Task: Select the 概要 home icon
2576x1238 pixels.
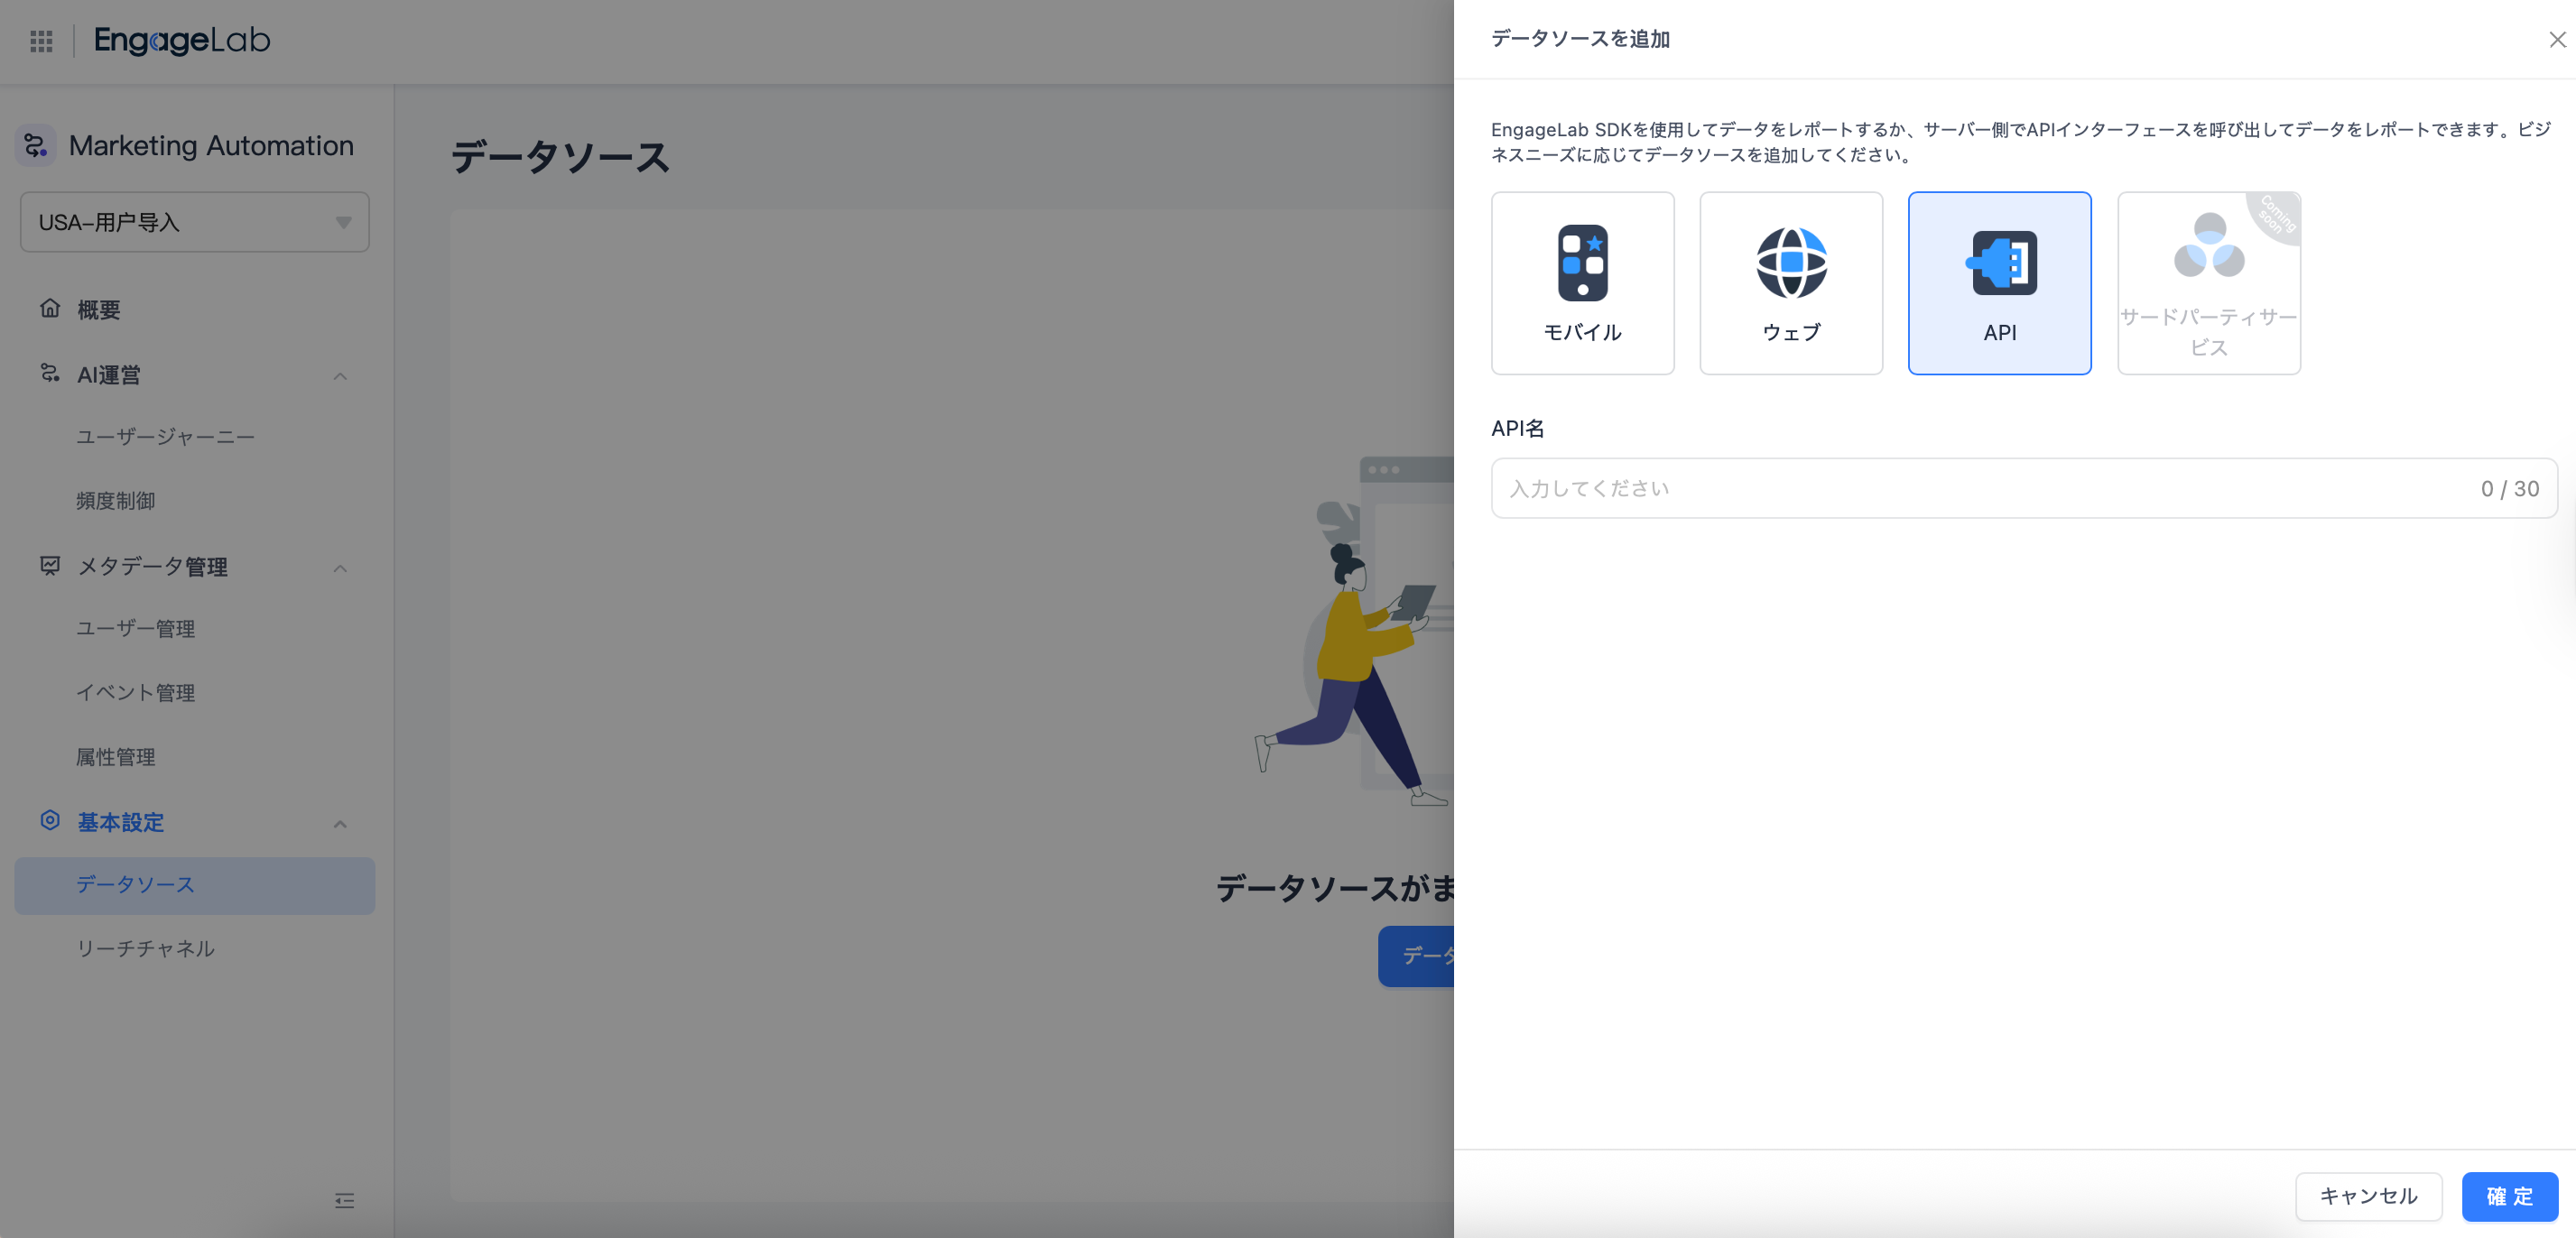Action: coord(50,309)
